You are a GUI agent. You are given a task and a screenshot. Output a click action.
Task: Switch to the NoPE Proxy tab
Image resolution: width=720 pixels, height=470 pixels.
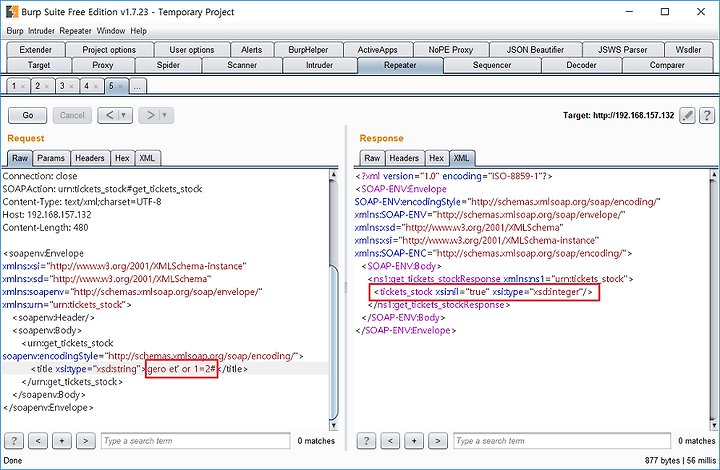tap(451, 50)
